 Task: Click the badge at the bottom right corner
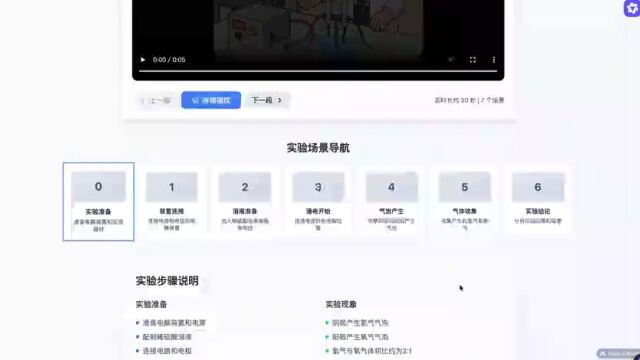point(618,353)
